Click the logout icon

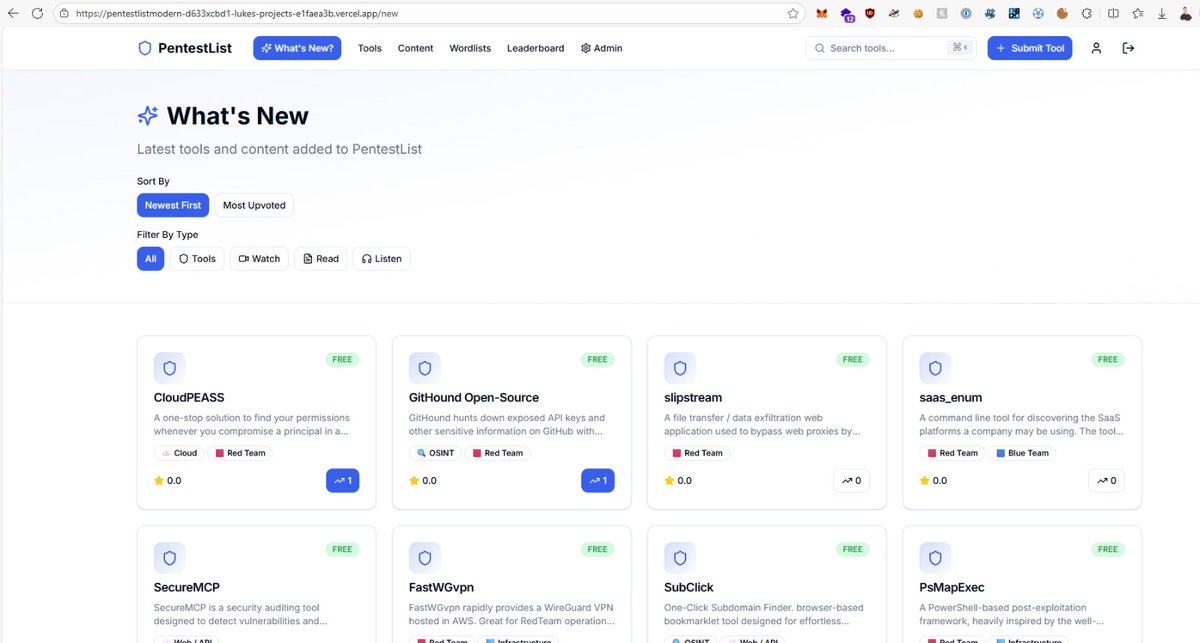1128,48
